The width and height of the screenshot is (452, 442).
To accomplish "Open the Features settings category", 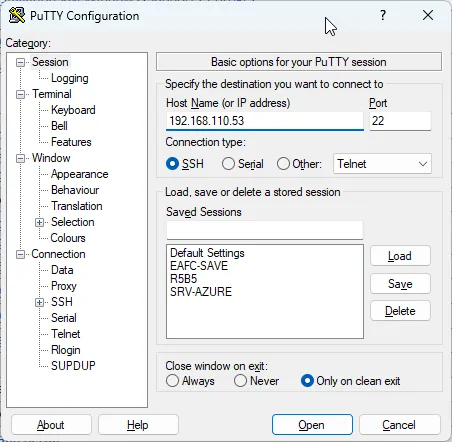I will click(x=71, y=142).
